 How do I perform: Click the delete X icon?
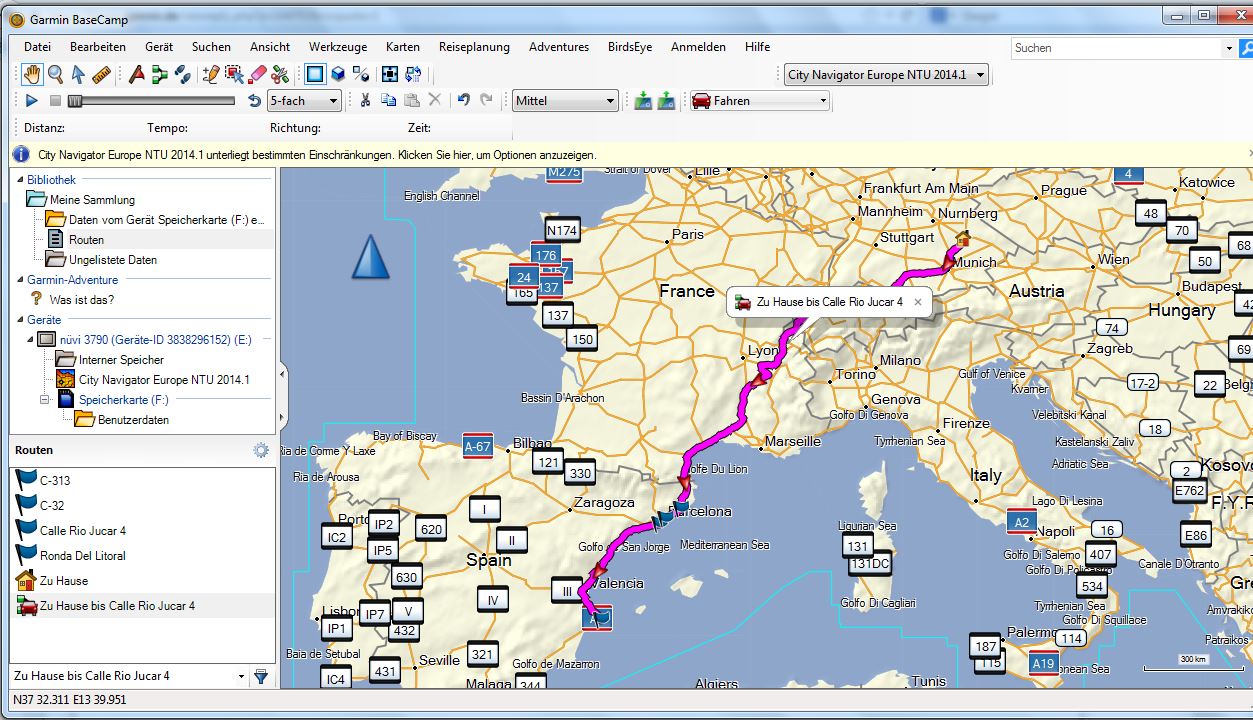tap(434, 100)
